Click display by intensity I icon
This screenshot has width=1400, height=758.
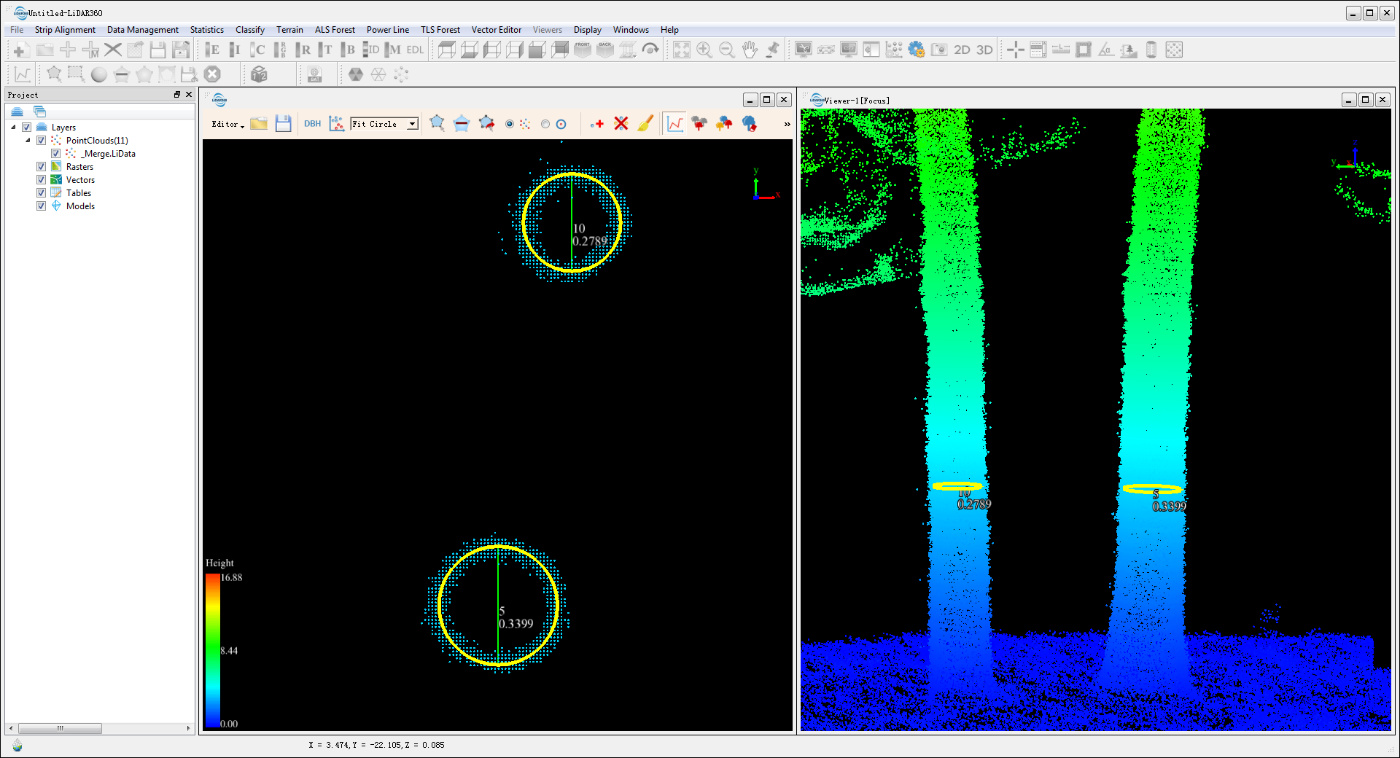tap(235, 49)
